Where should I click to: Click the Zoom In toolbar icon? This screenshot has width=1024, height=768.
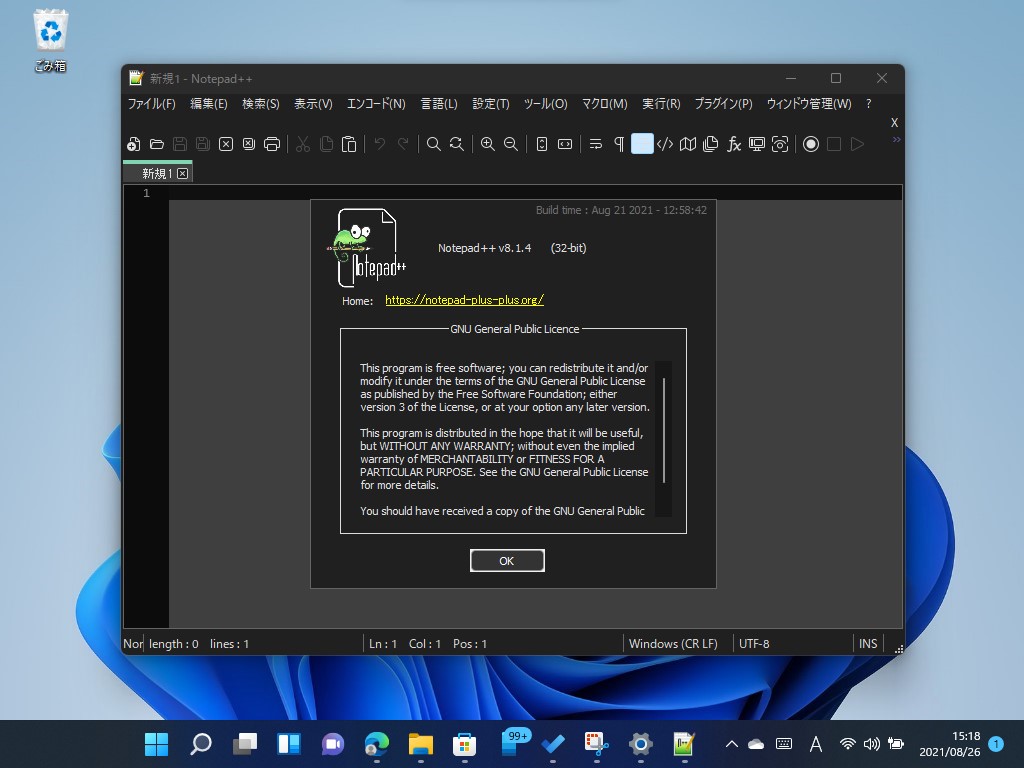point(487,144)
